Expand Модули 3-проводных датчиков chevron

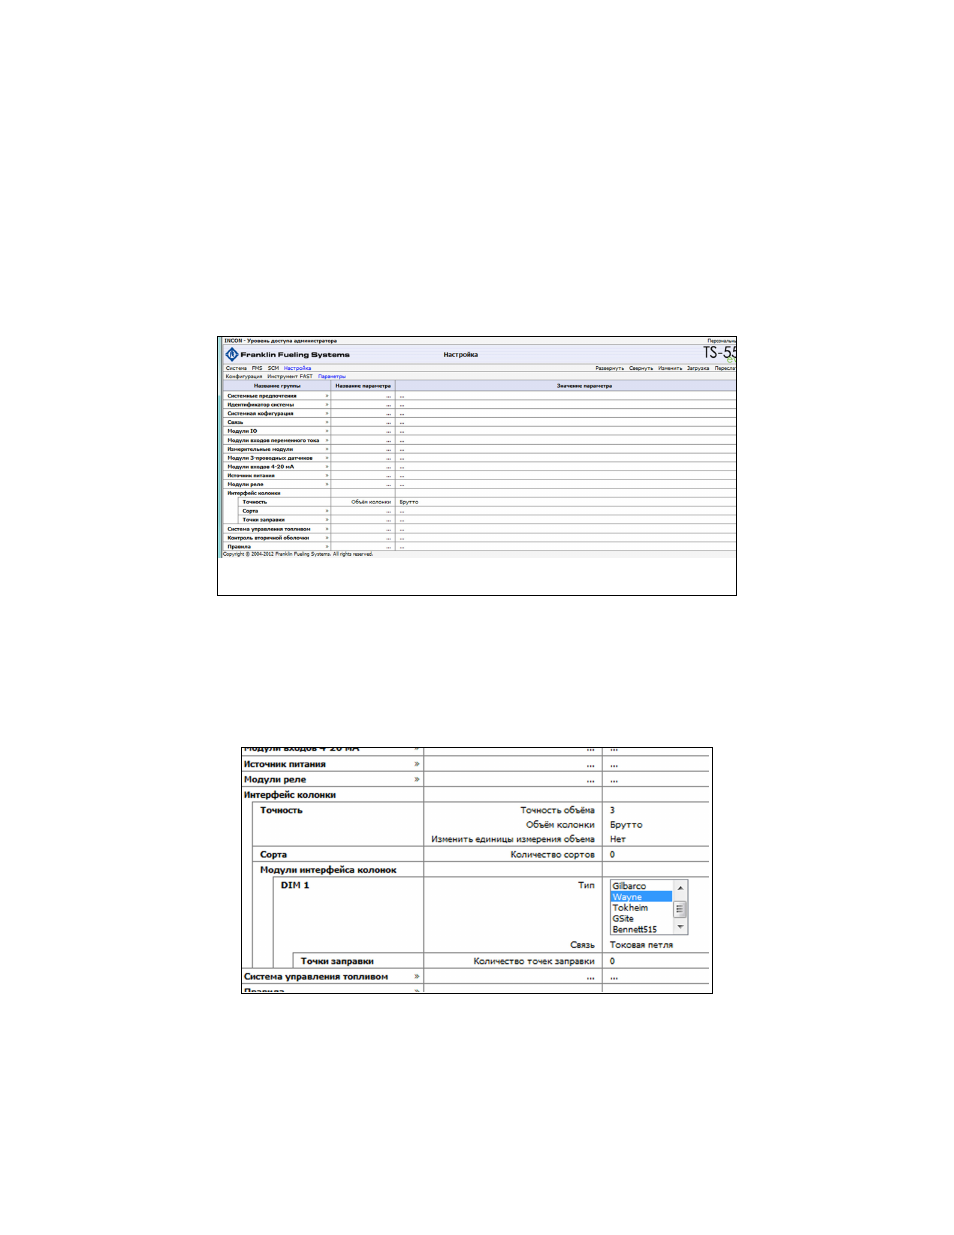tap(326, 458)
